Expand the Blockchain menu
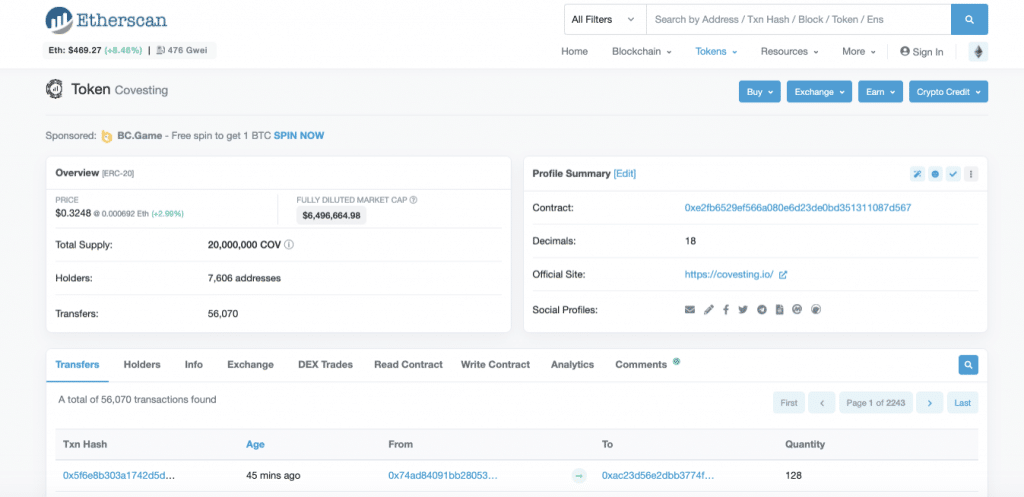The image size is (1024, 497). pos(641,52)
